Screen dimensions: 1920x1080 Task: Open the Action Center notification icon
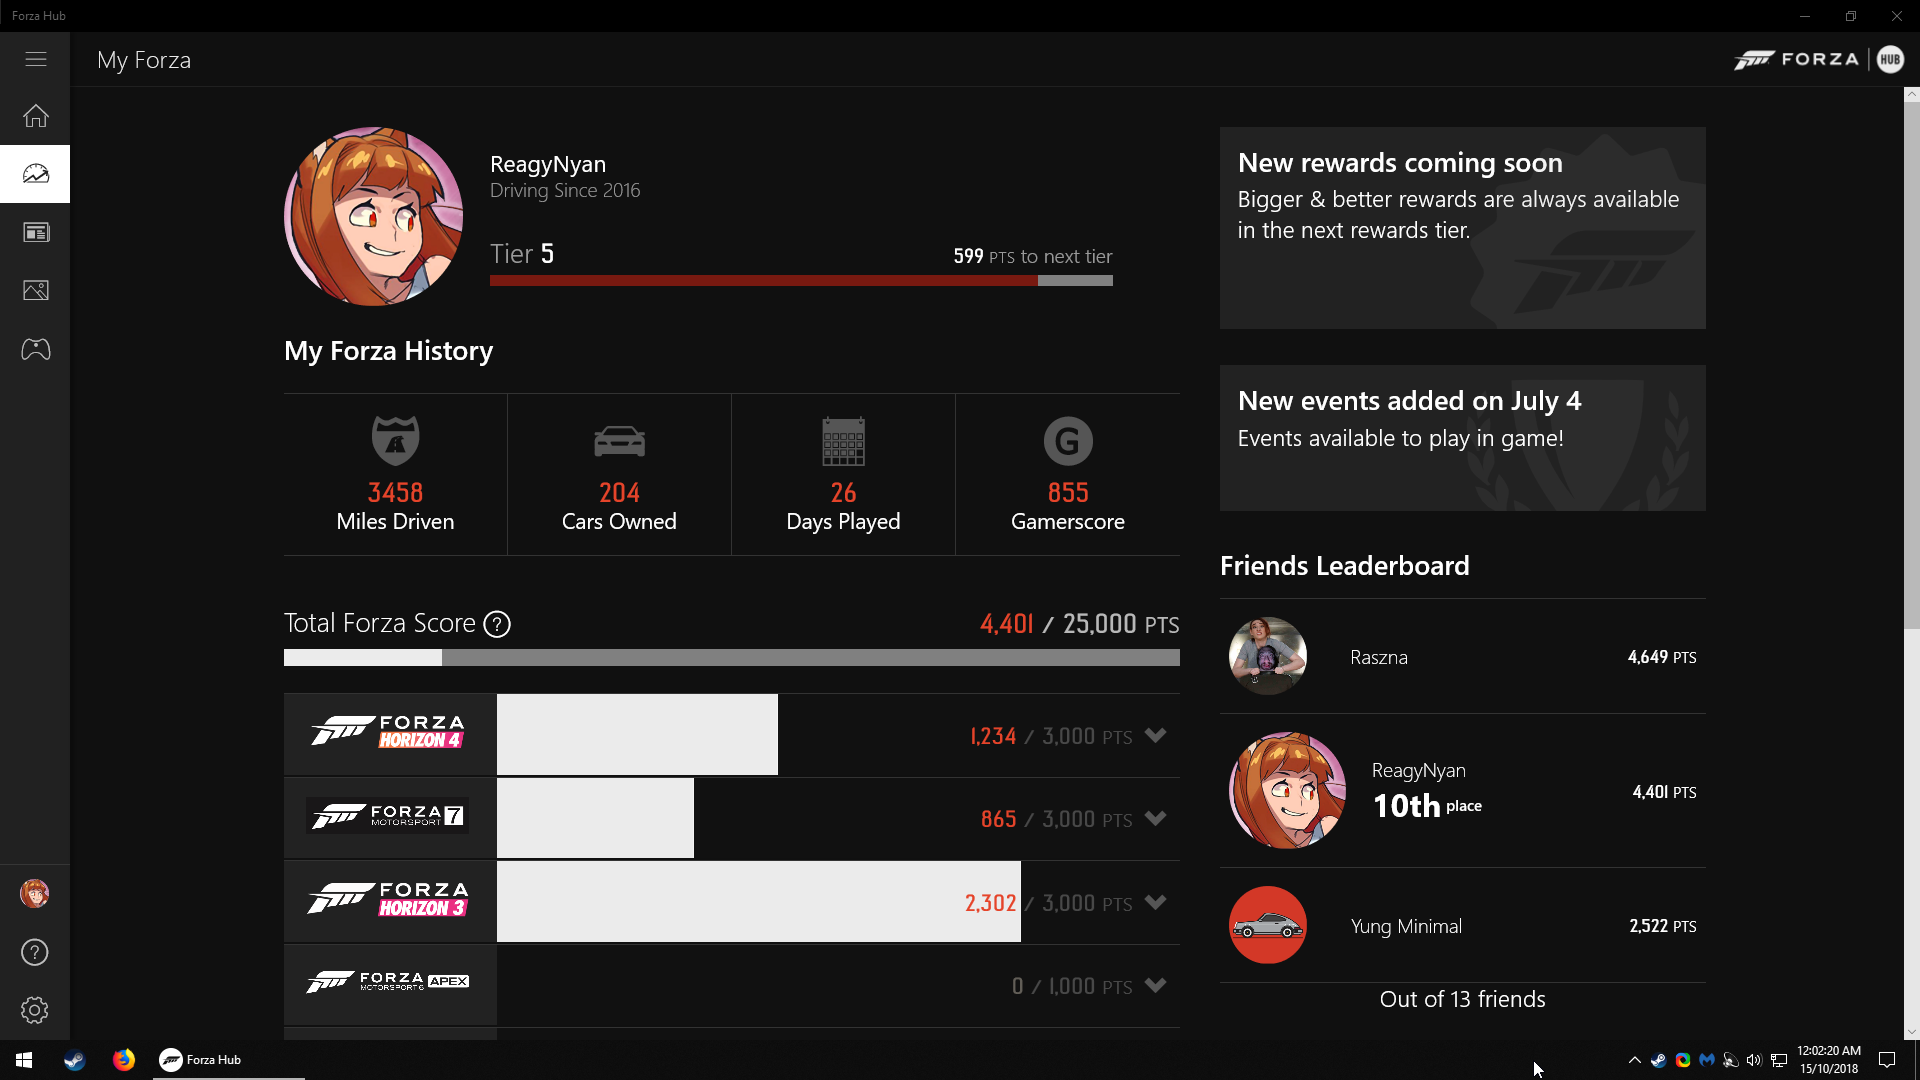1887,1060
